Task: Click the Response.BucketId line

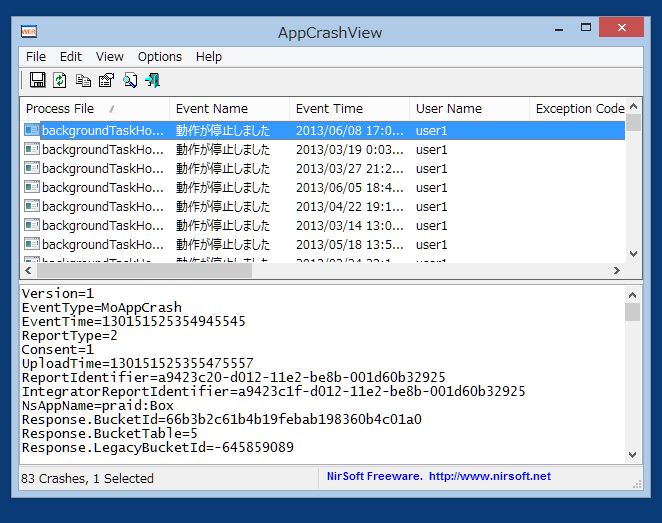Action: tap(222, 419)
